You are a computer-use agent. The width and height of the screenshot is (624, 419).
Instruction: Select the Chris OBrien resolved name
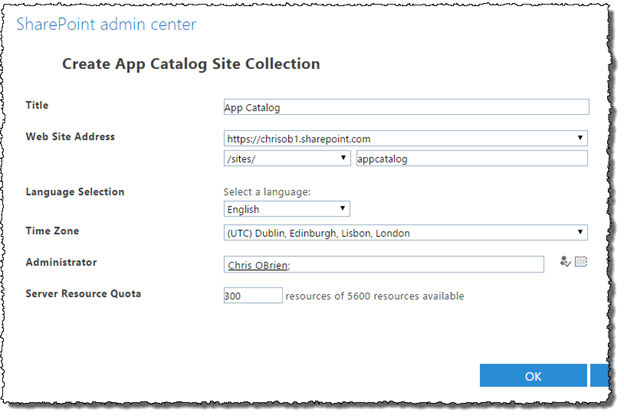[x=257, y=265]
